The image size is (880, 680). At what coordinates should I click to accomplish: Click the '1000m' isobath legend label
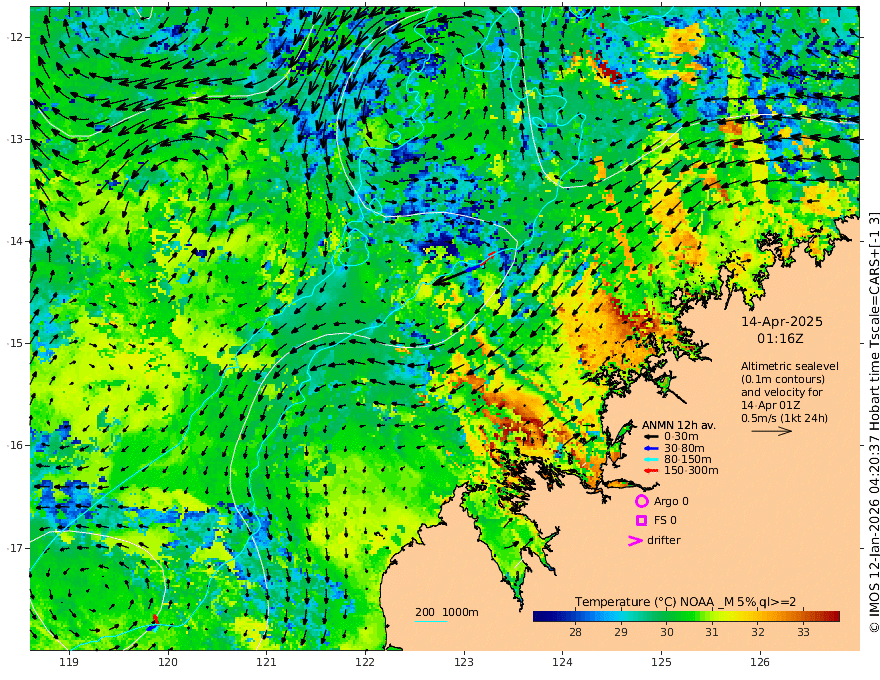click(x=460, y=612)
